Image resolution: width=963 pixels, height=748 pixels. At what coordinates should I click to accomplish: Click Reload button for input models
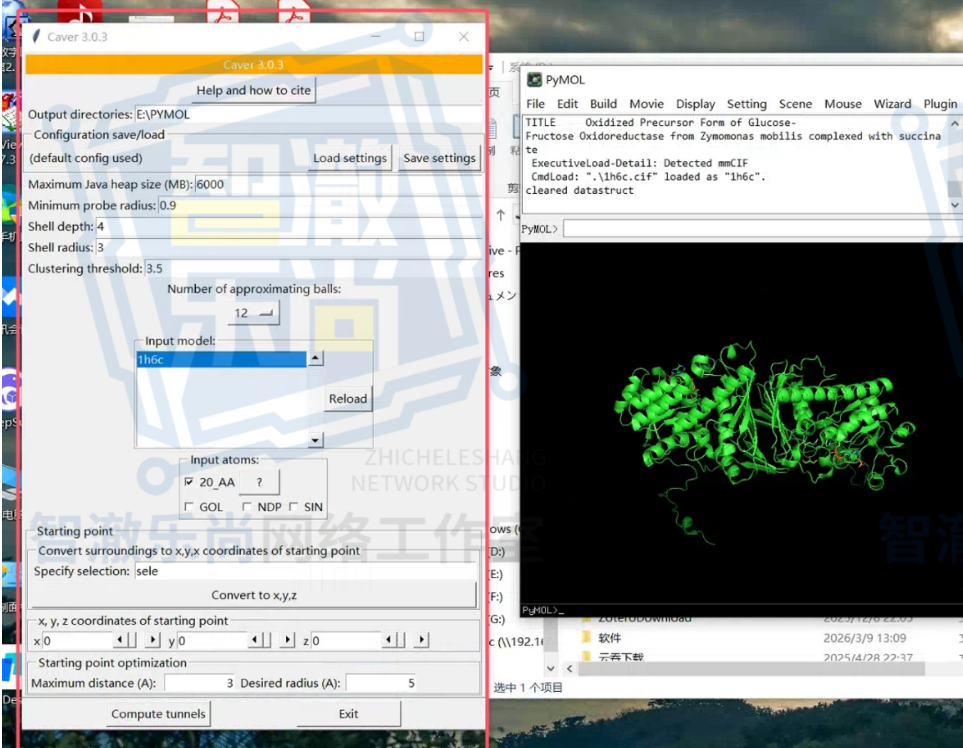coord(348,399)
